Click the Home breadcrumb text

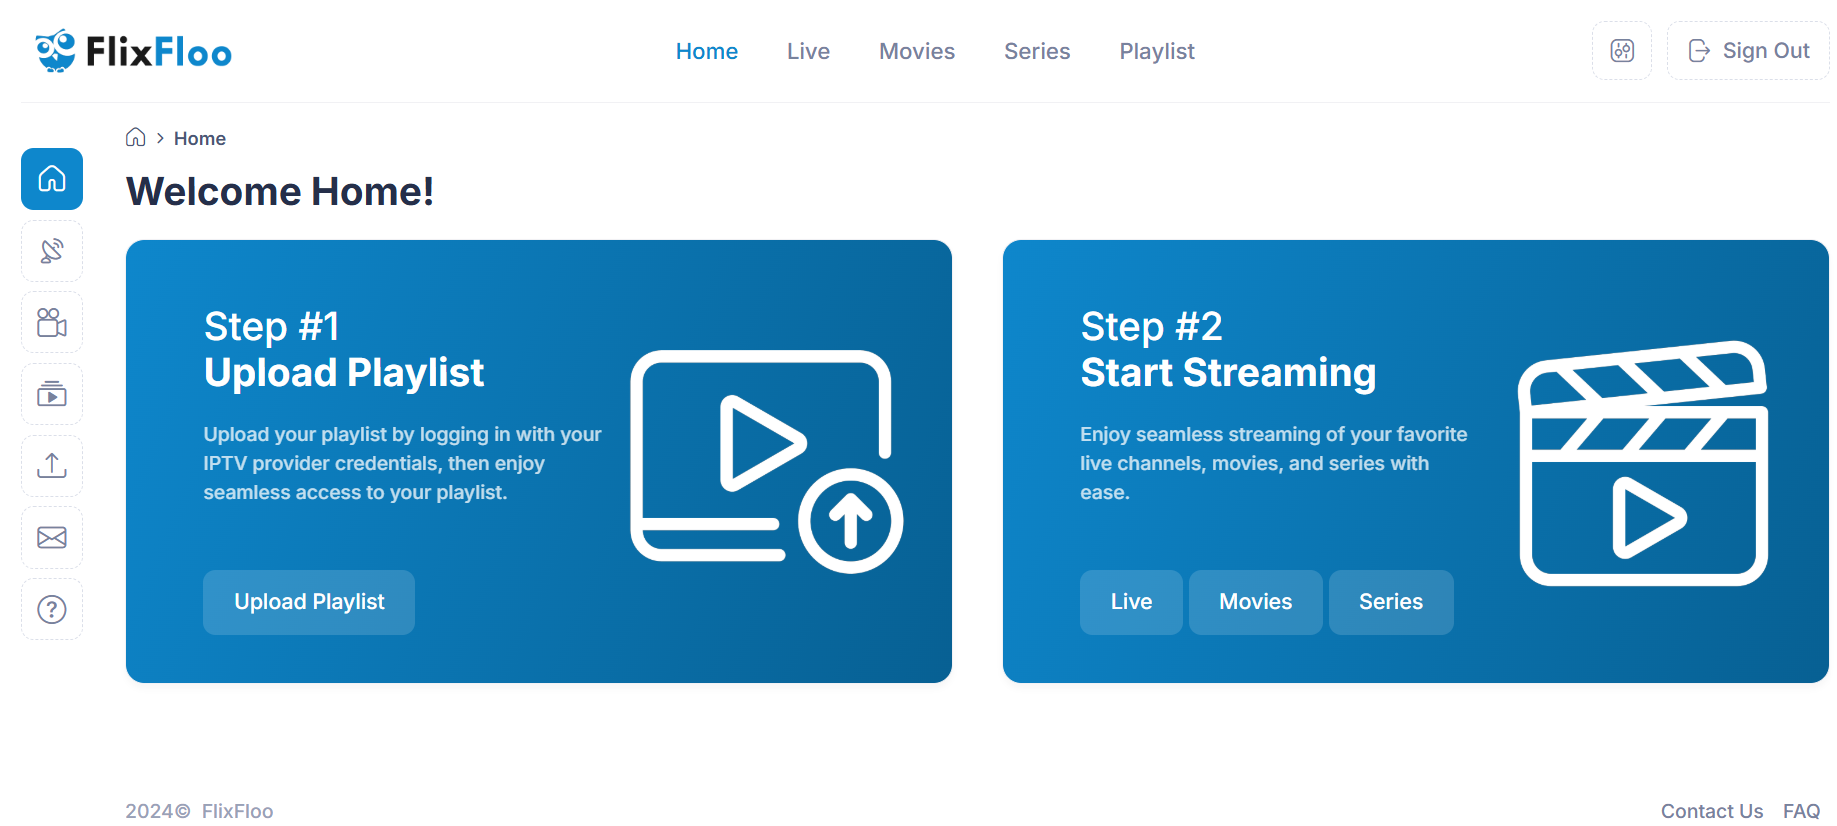tap(200, 138)
